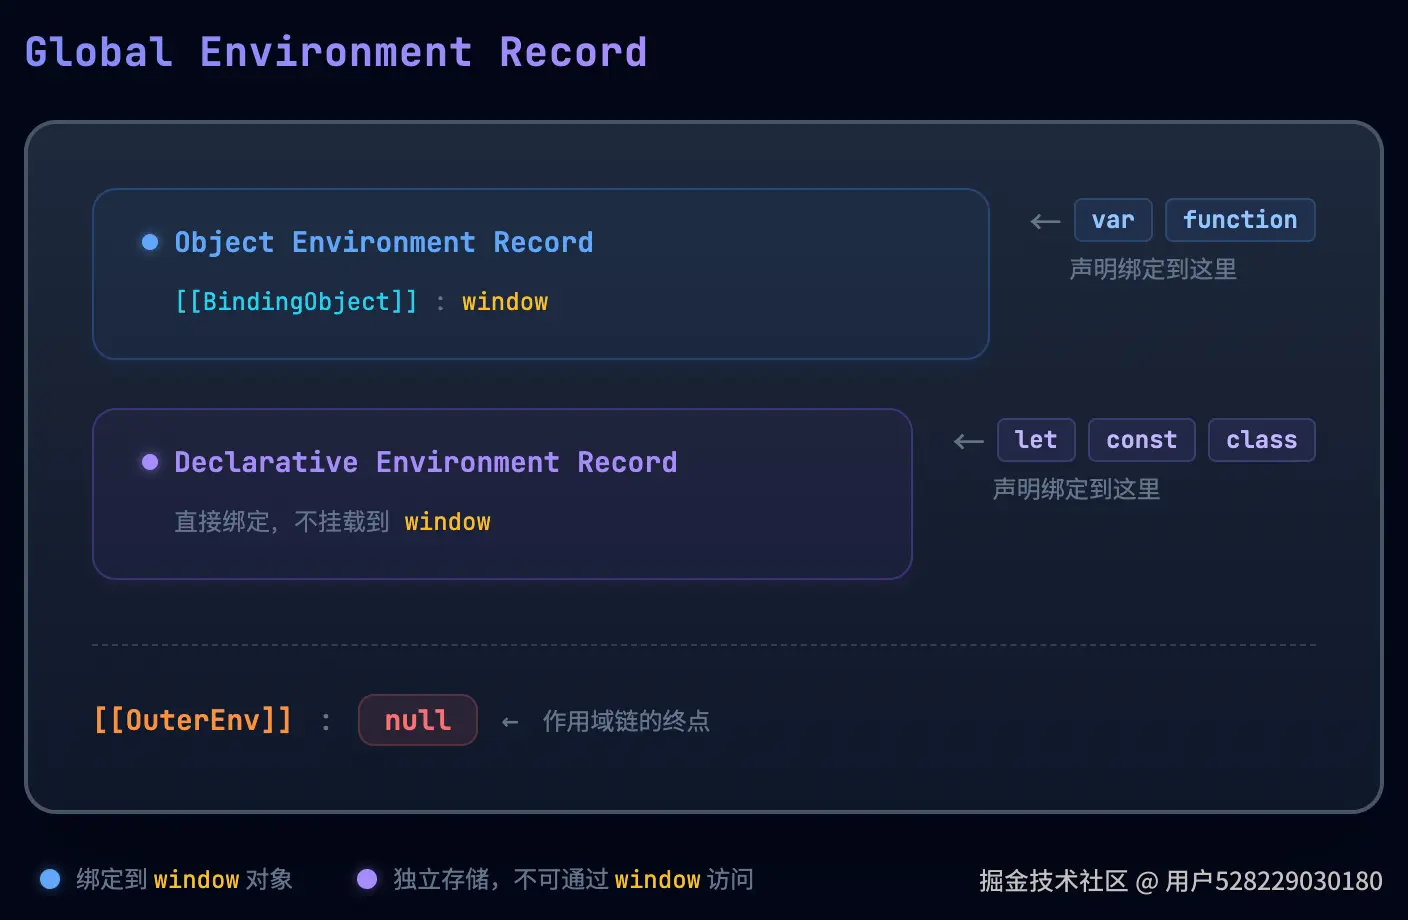Click the blue dot beside Object Environment Record
The height and width of the screenshot is (920, 1408).
[x=150, y=242]
